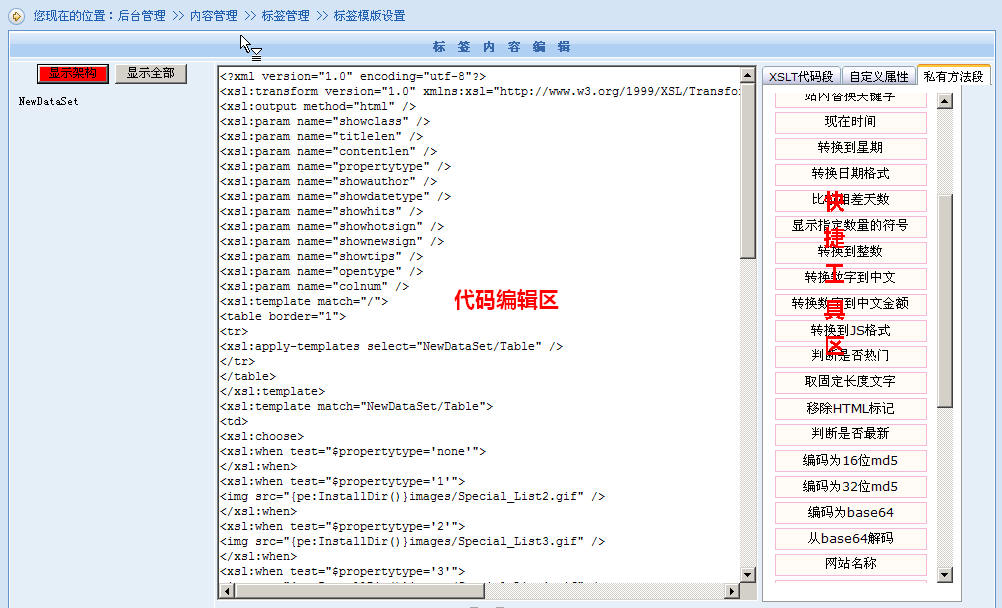Insert the 现在时间 method
This screenshot has height=608, width=1002.
click(x=850, y=122)
